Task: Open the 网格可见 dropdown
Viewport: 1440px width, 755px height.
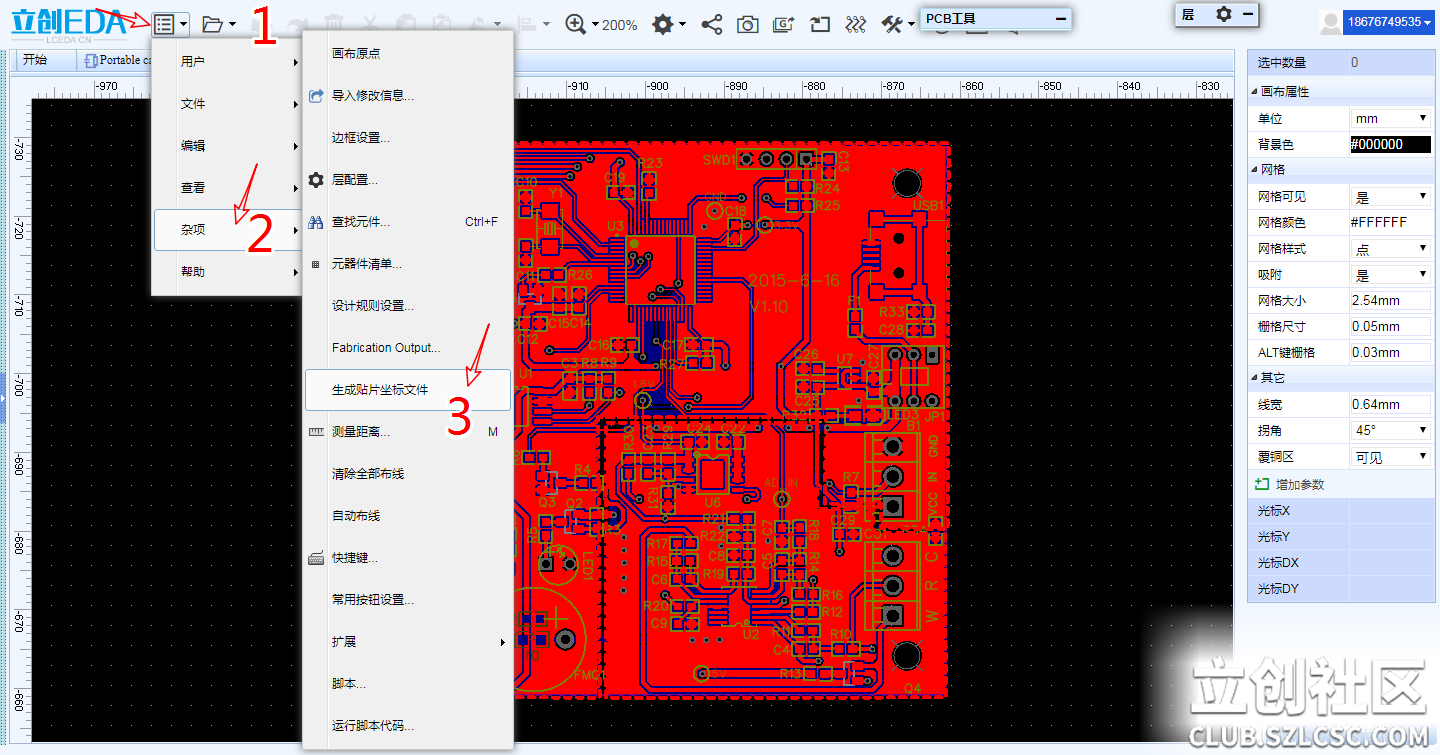Action: click(x=1390, y=196)
